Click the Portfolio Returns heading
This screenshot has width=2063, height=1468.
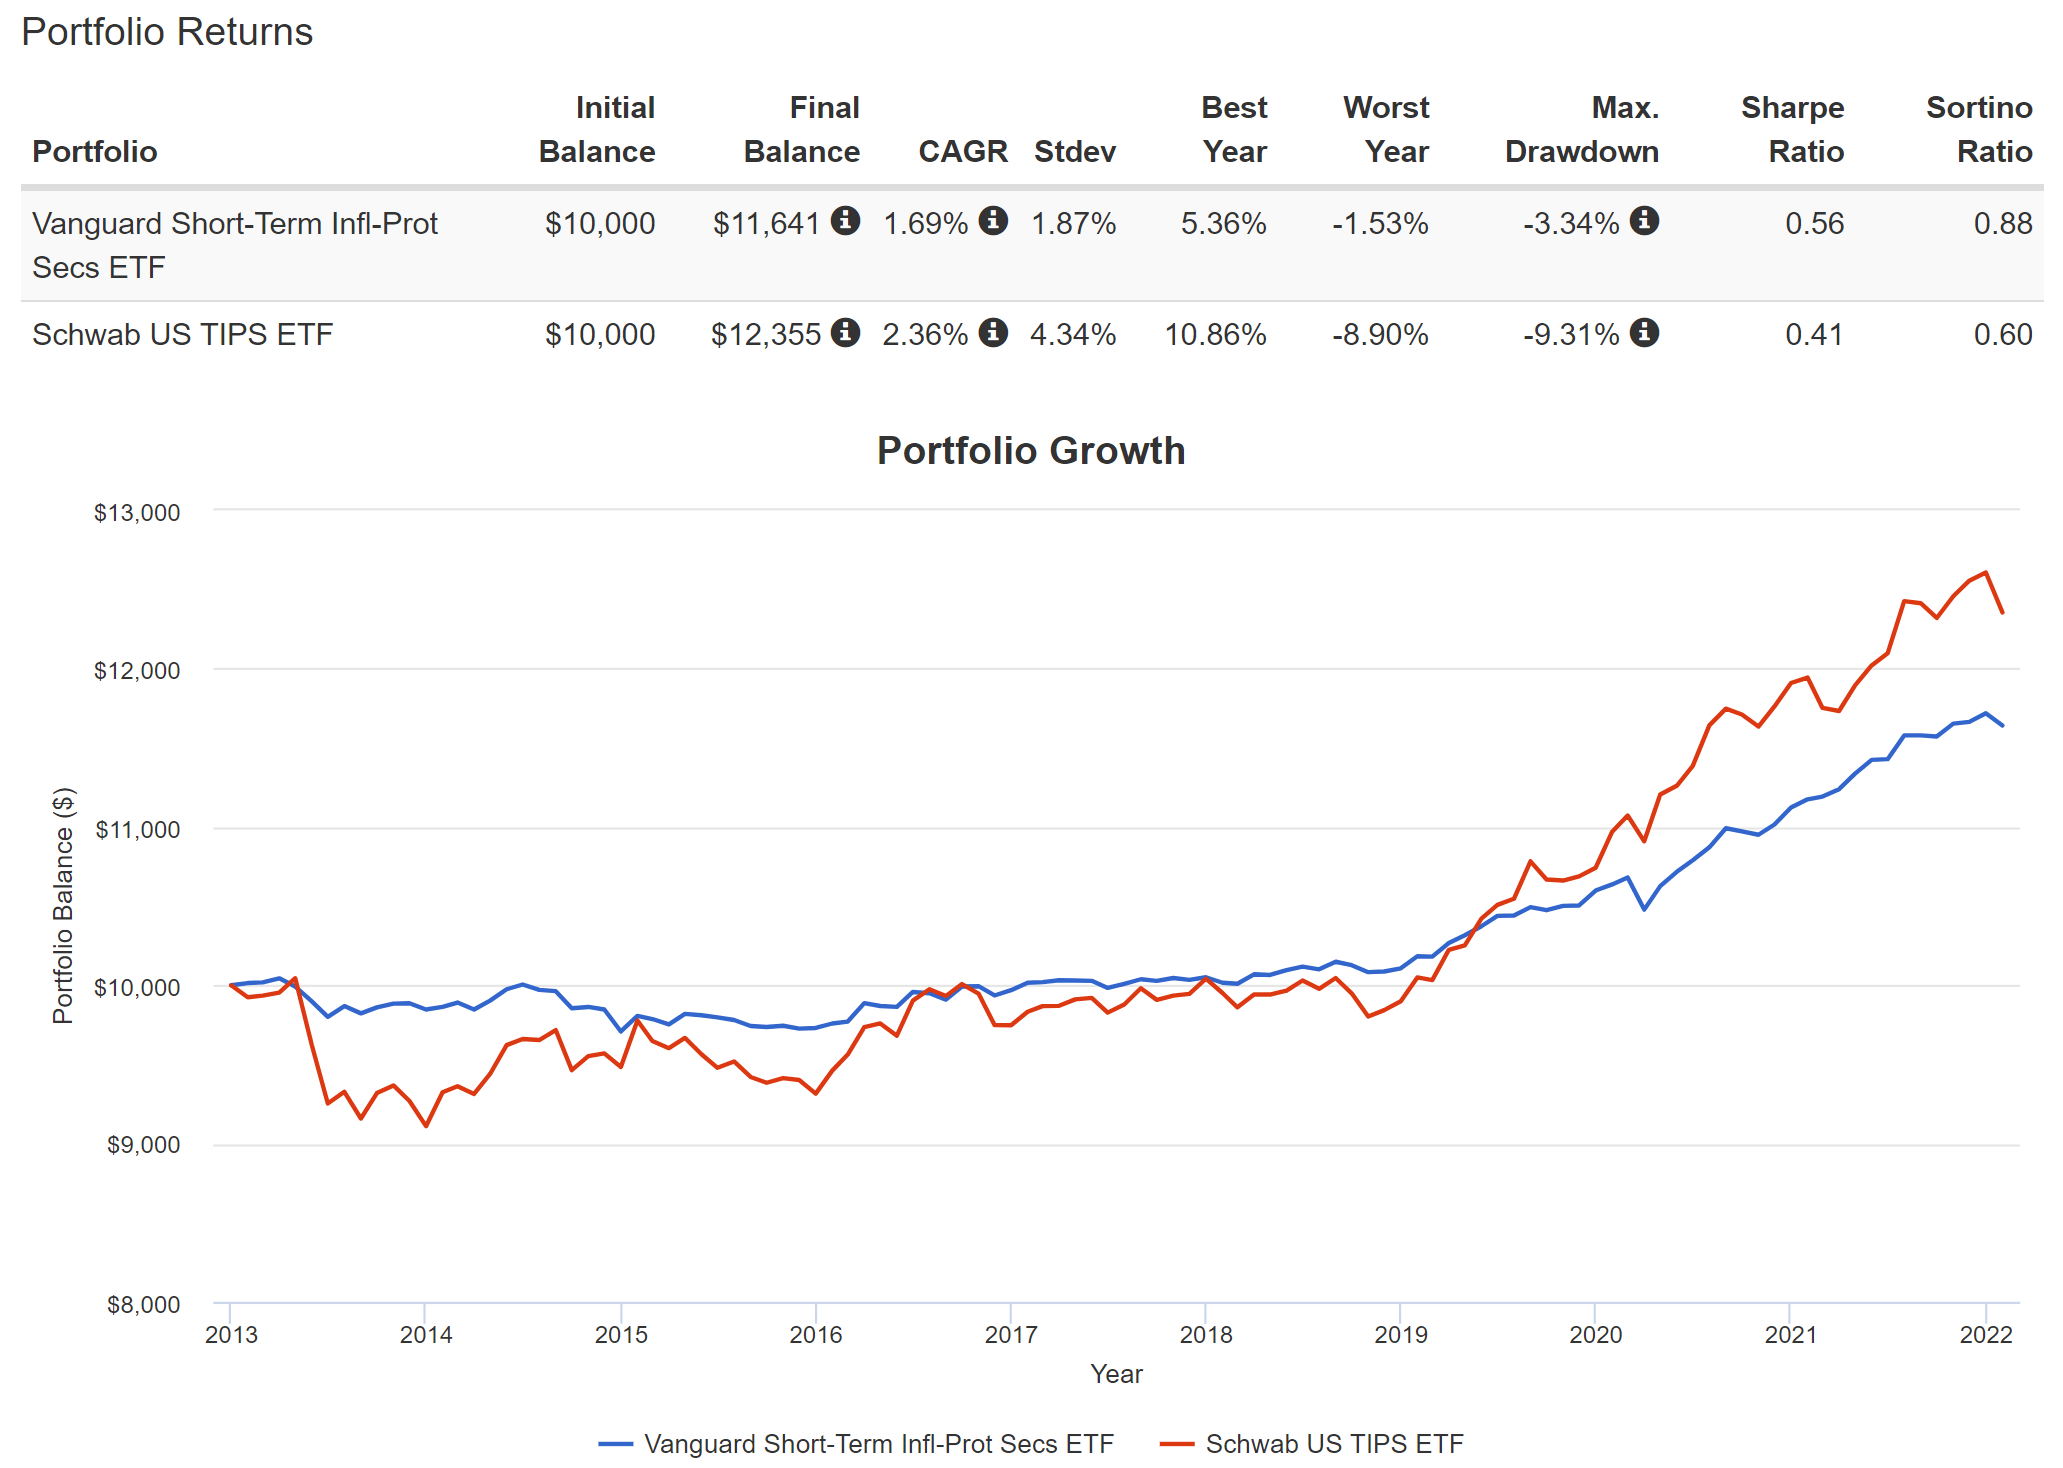tap(167, 32)
